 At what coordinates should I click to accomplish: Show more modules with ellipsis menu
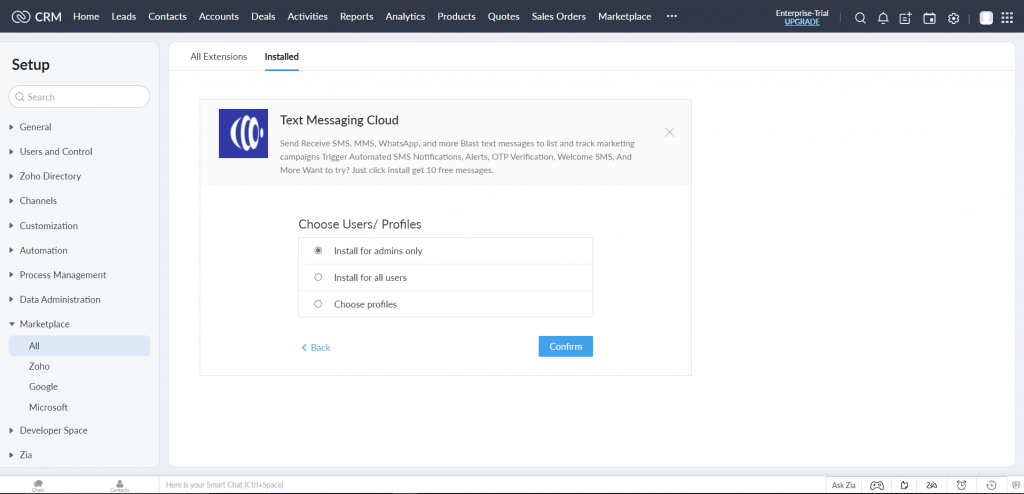(672, 16)
